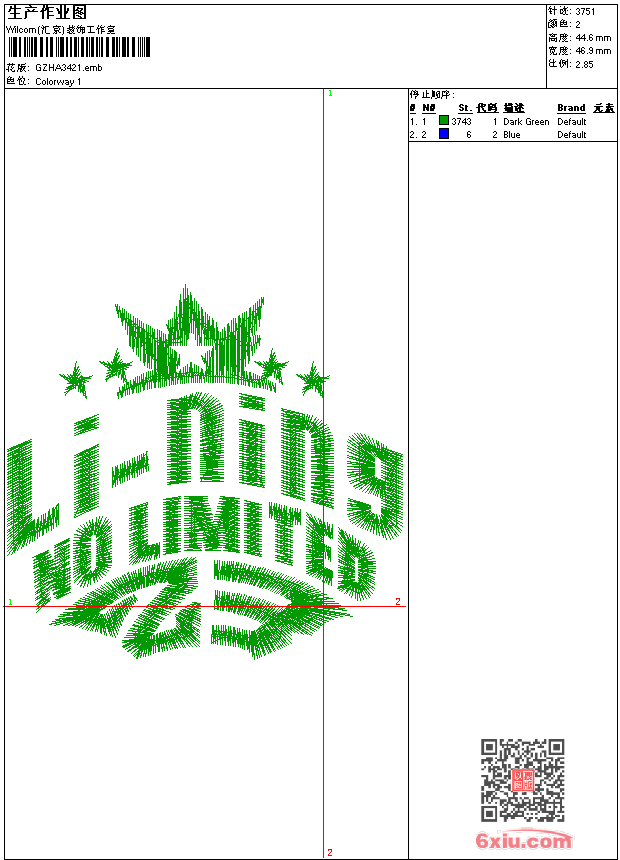Screen dimensions: 620x860
Task: Click 'Default' brand in Dark Green row
Action: [x=572, y=121]
